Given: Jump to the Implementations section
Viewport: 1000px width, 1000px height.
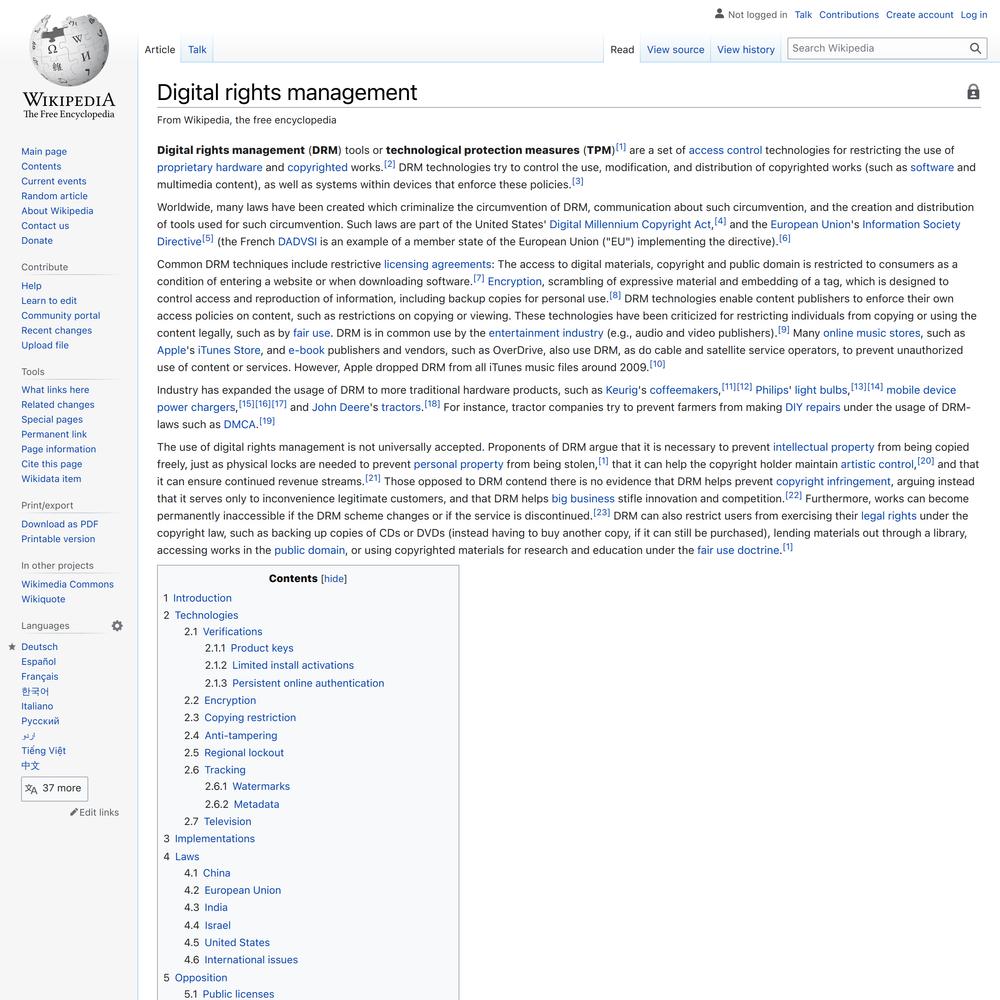Looking at the screenshot, I should click(x=214, y=839).
